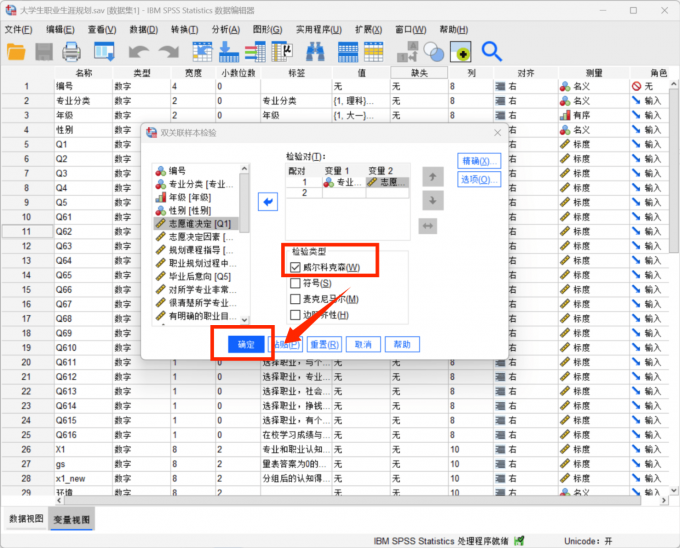Move pair down arrow button
The width and height of the screenshot is (680, 548).
(432, 200)
